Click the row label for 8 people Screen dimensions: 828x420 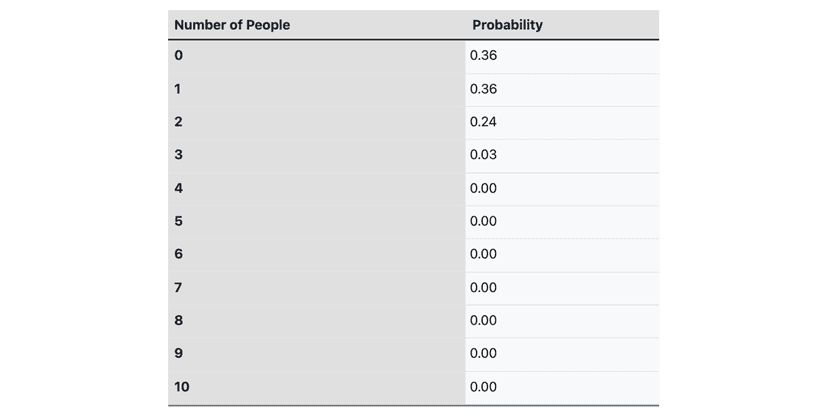(179, 321)
